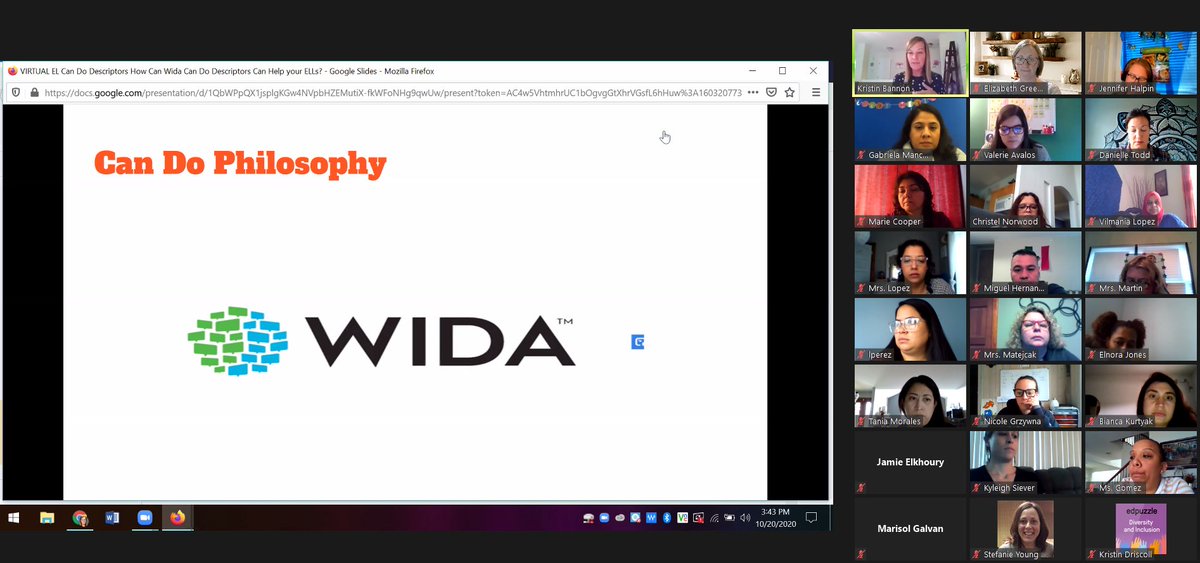Click Kristin Driscoll's edpuzzle tile
The height and width of the screenshot is (563, 1200).
point(1140,529)
